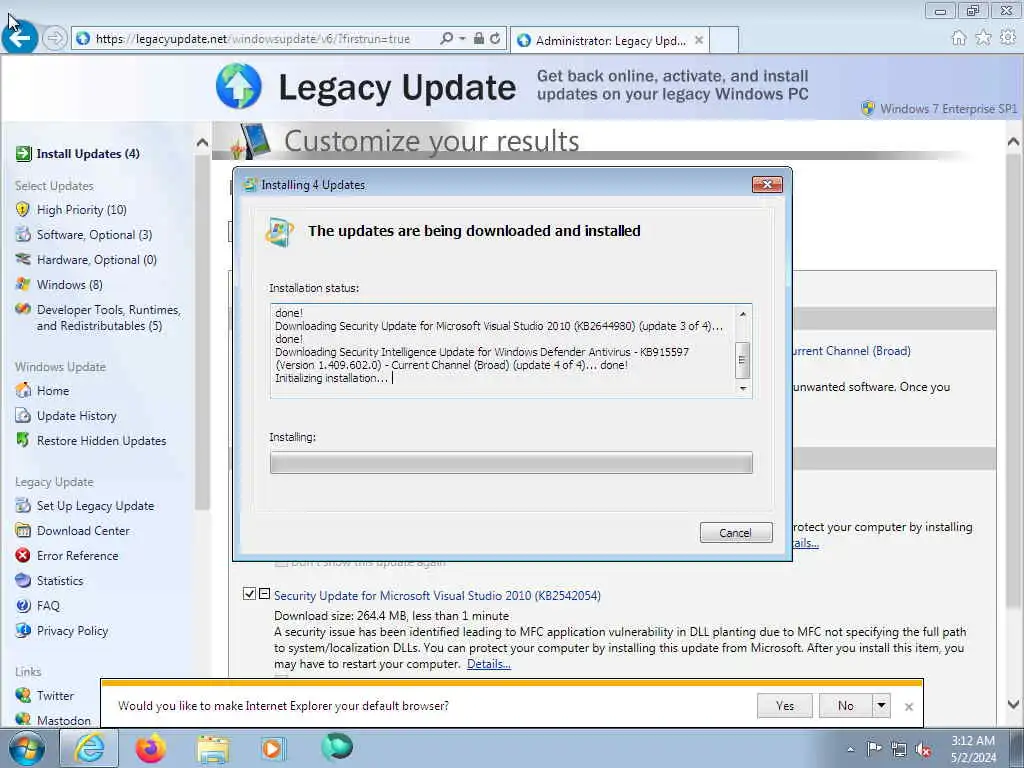Open the Internet Explorer Home icon
Image resolution: width=1024 pixels, height=768 pixels.
(958, 38)
